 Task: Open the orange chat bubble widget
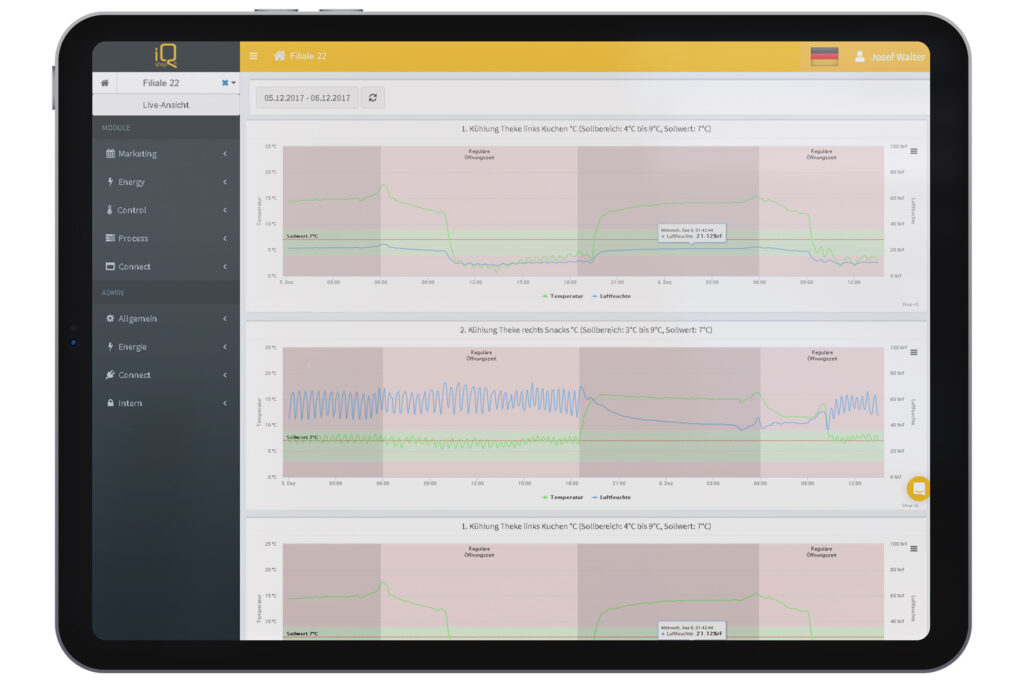tap(918, 488)
